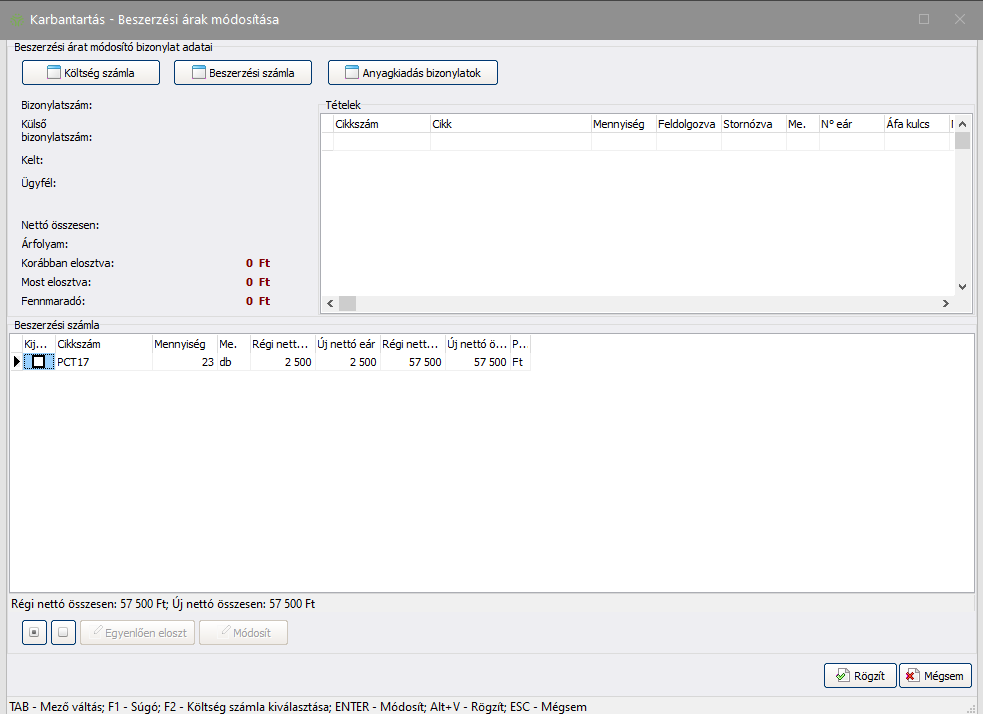Click the Költség számla button
This screenshot has width=983, height=714.
tap(91, 72)
